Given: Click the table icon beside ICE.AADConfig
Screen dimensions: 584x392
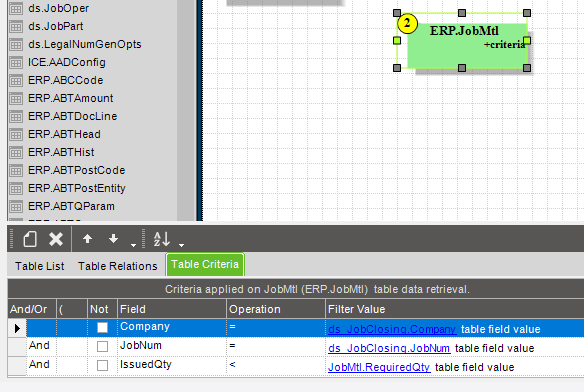Looking at the screenshot, I should coord(16,63).
